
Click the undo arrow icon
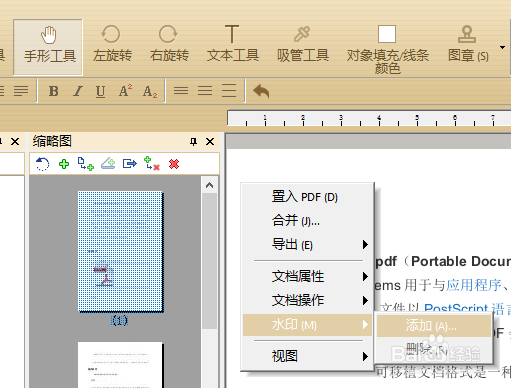261,91
